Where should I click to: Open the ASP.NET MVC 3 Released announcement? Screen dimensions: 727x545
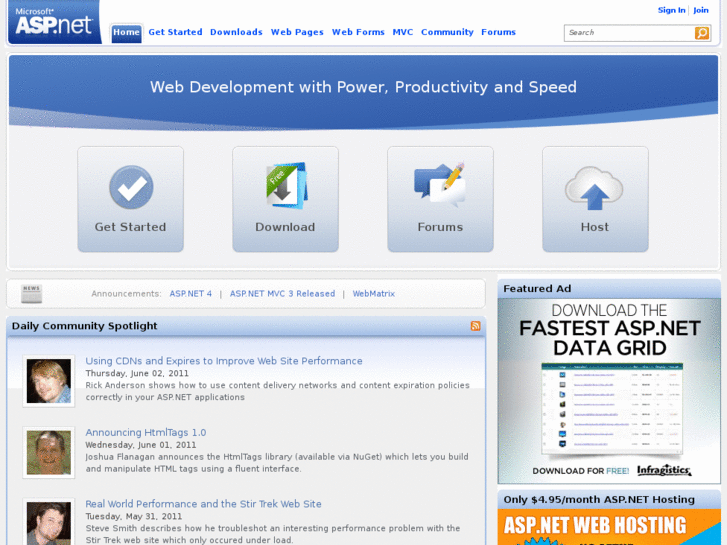click(282, 294)
